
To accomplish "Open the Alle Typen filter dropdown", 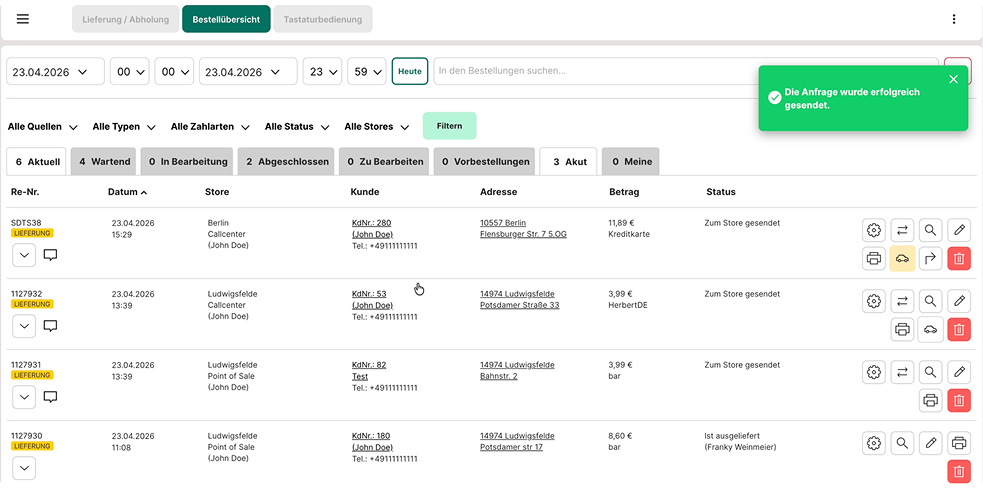I will point(124,127).
